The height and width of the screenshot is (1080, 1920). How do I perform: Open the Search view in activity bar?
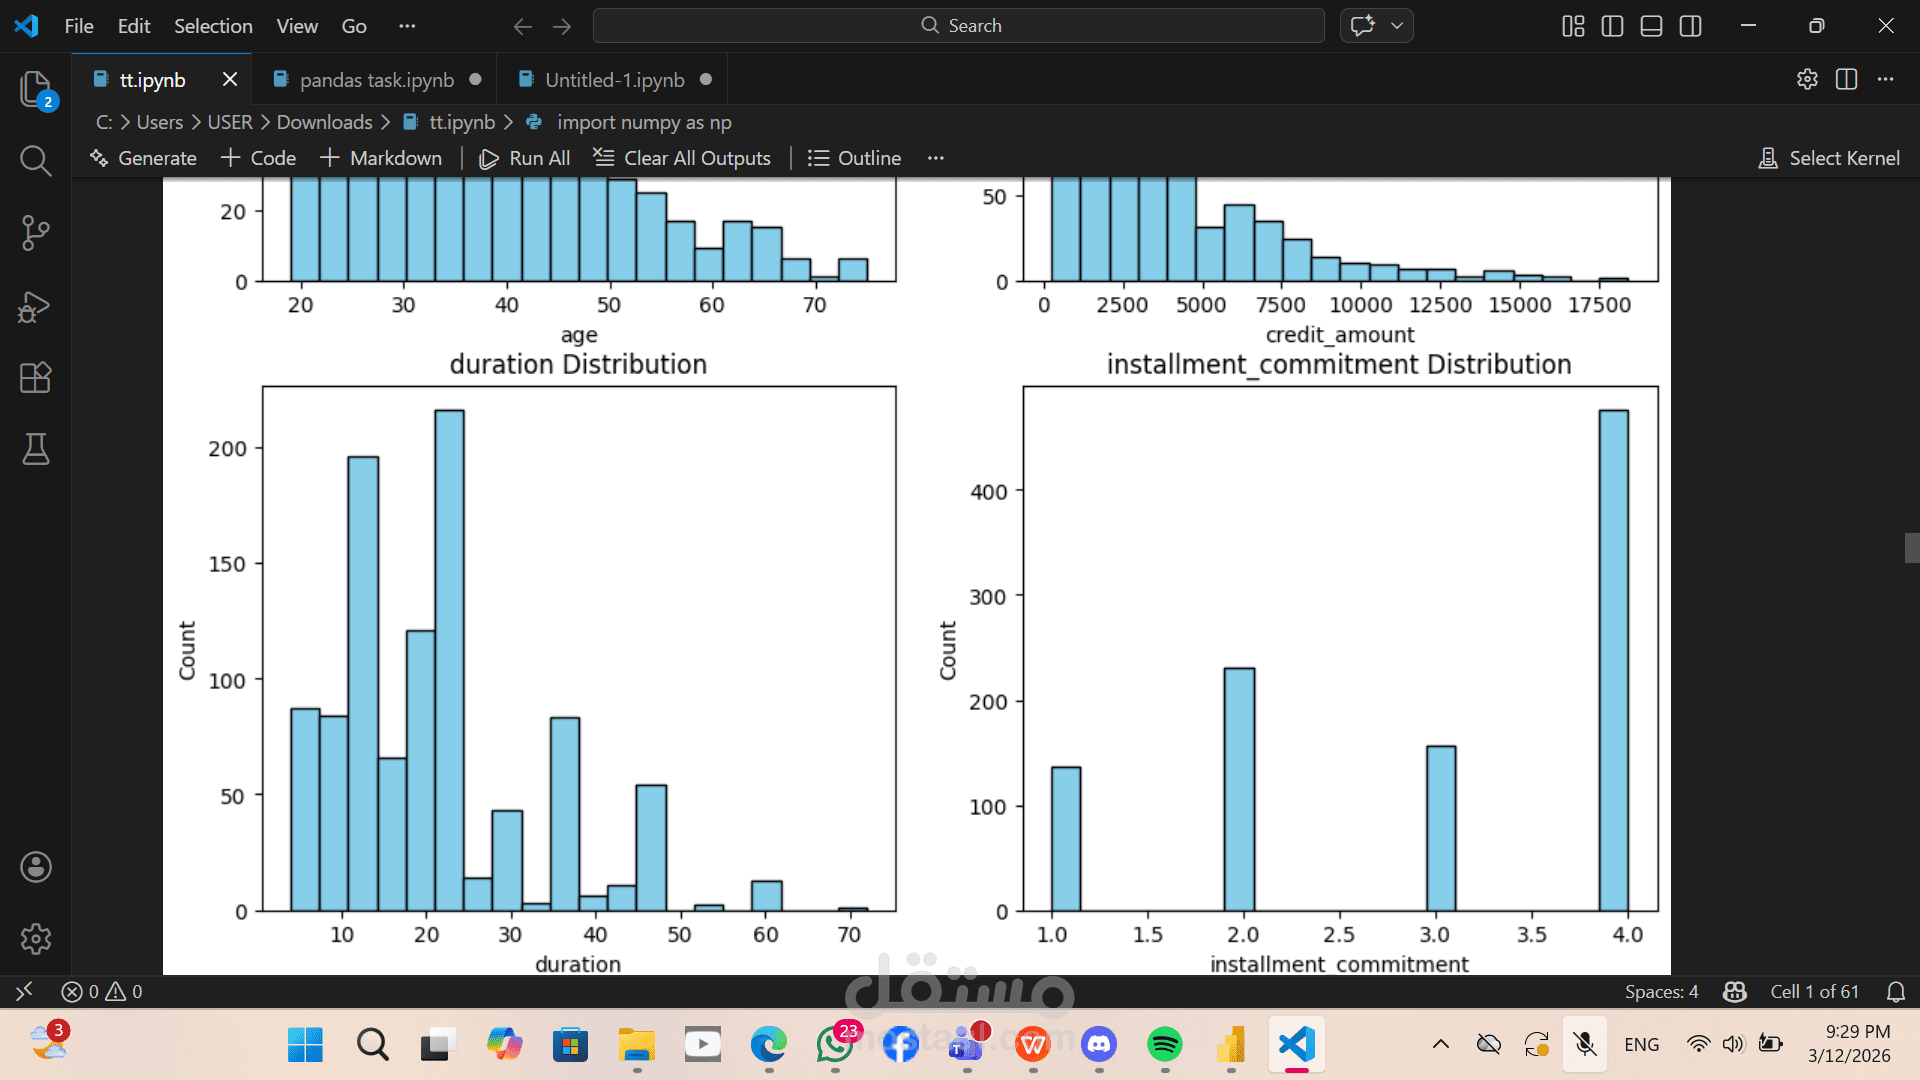click(36, 160)
